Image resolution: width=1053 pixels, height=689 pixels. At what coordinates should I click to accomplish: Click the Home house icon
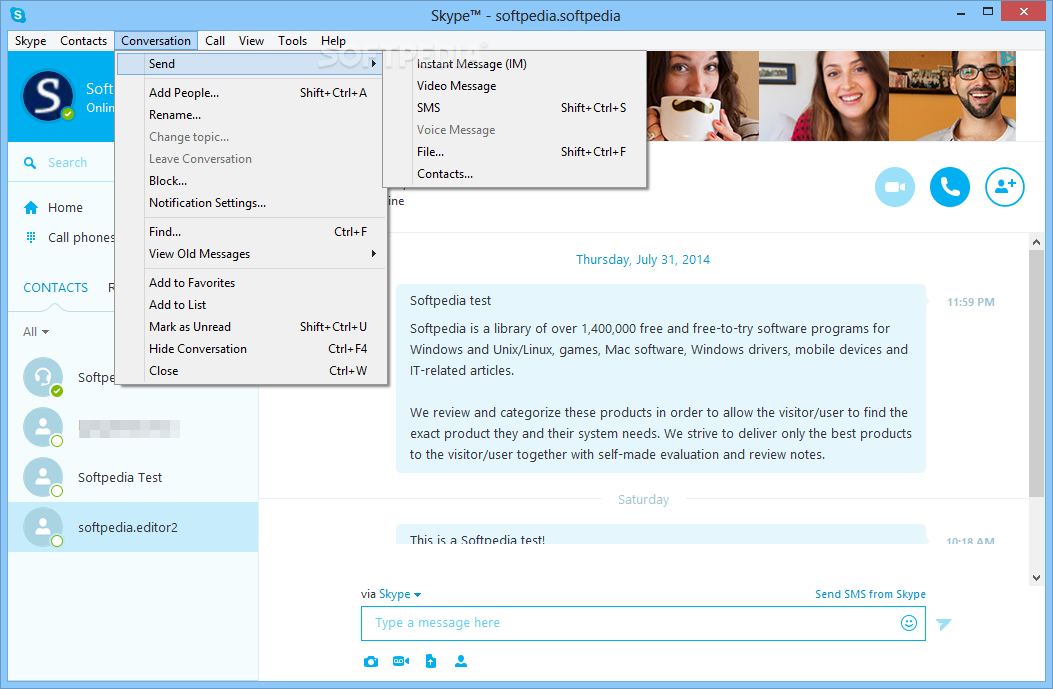click(31, 208)
